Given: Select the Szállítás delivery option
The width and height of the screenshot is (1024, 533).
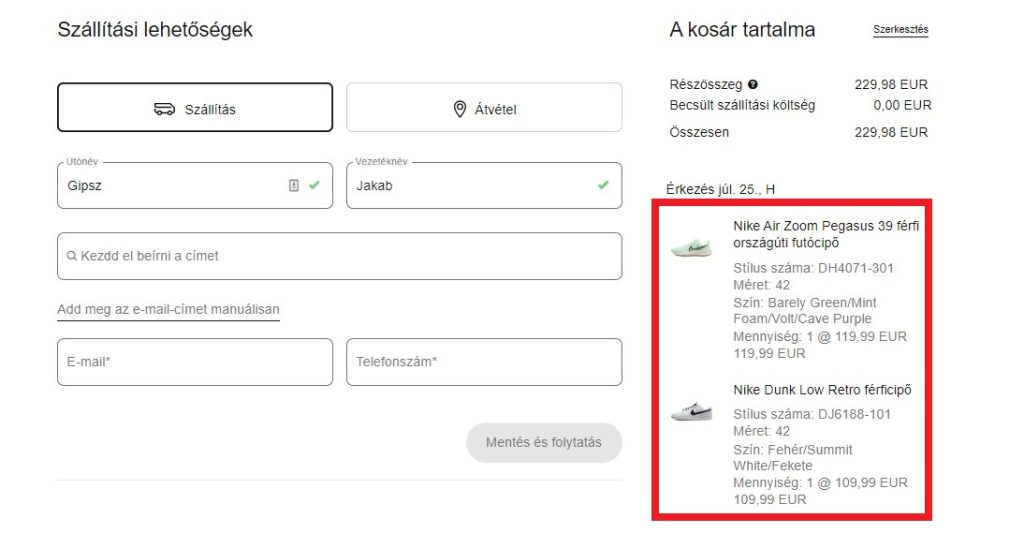Looking at the screenshot, I should tap(195, 107).
